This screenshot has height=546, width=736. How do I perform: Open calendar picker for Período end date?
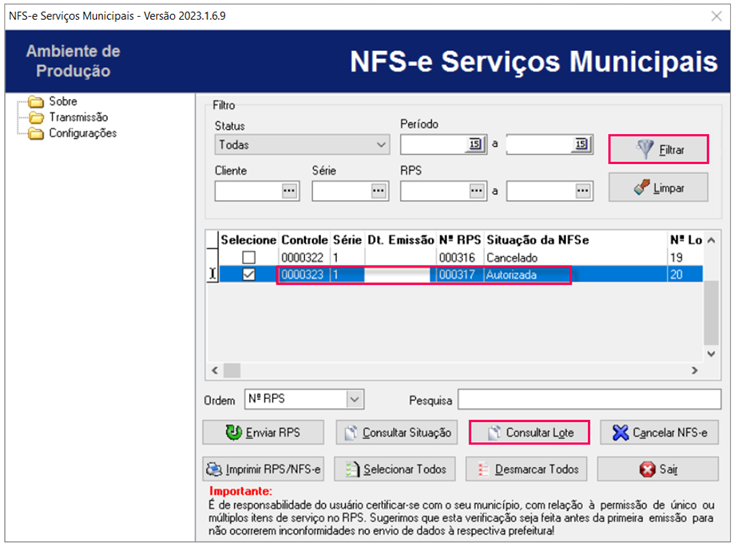click(581, 145)
